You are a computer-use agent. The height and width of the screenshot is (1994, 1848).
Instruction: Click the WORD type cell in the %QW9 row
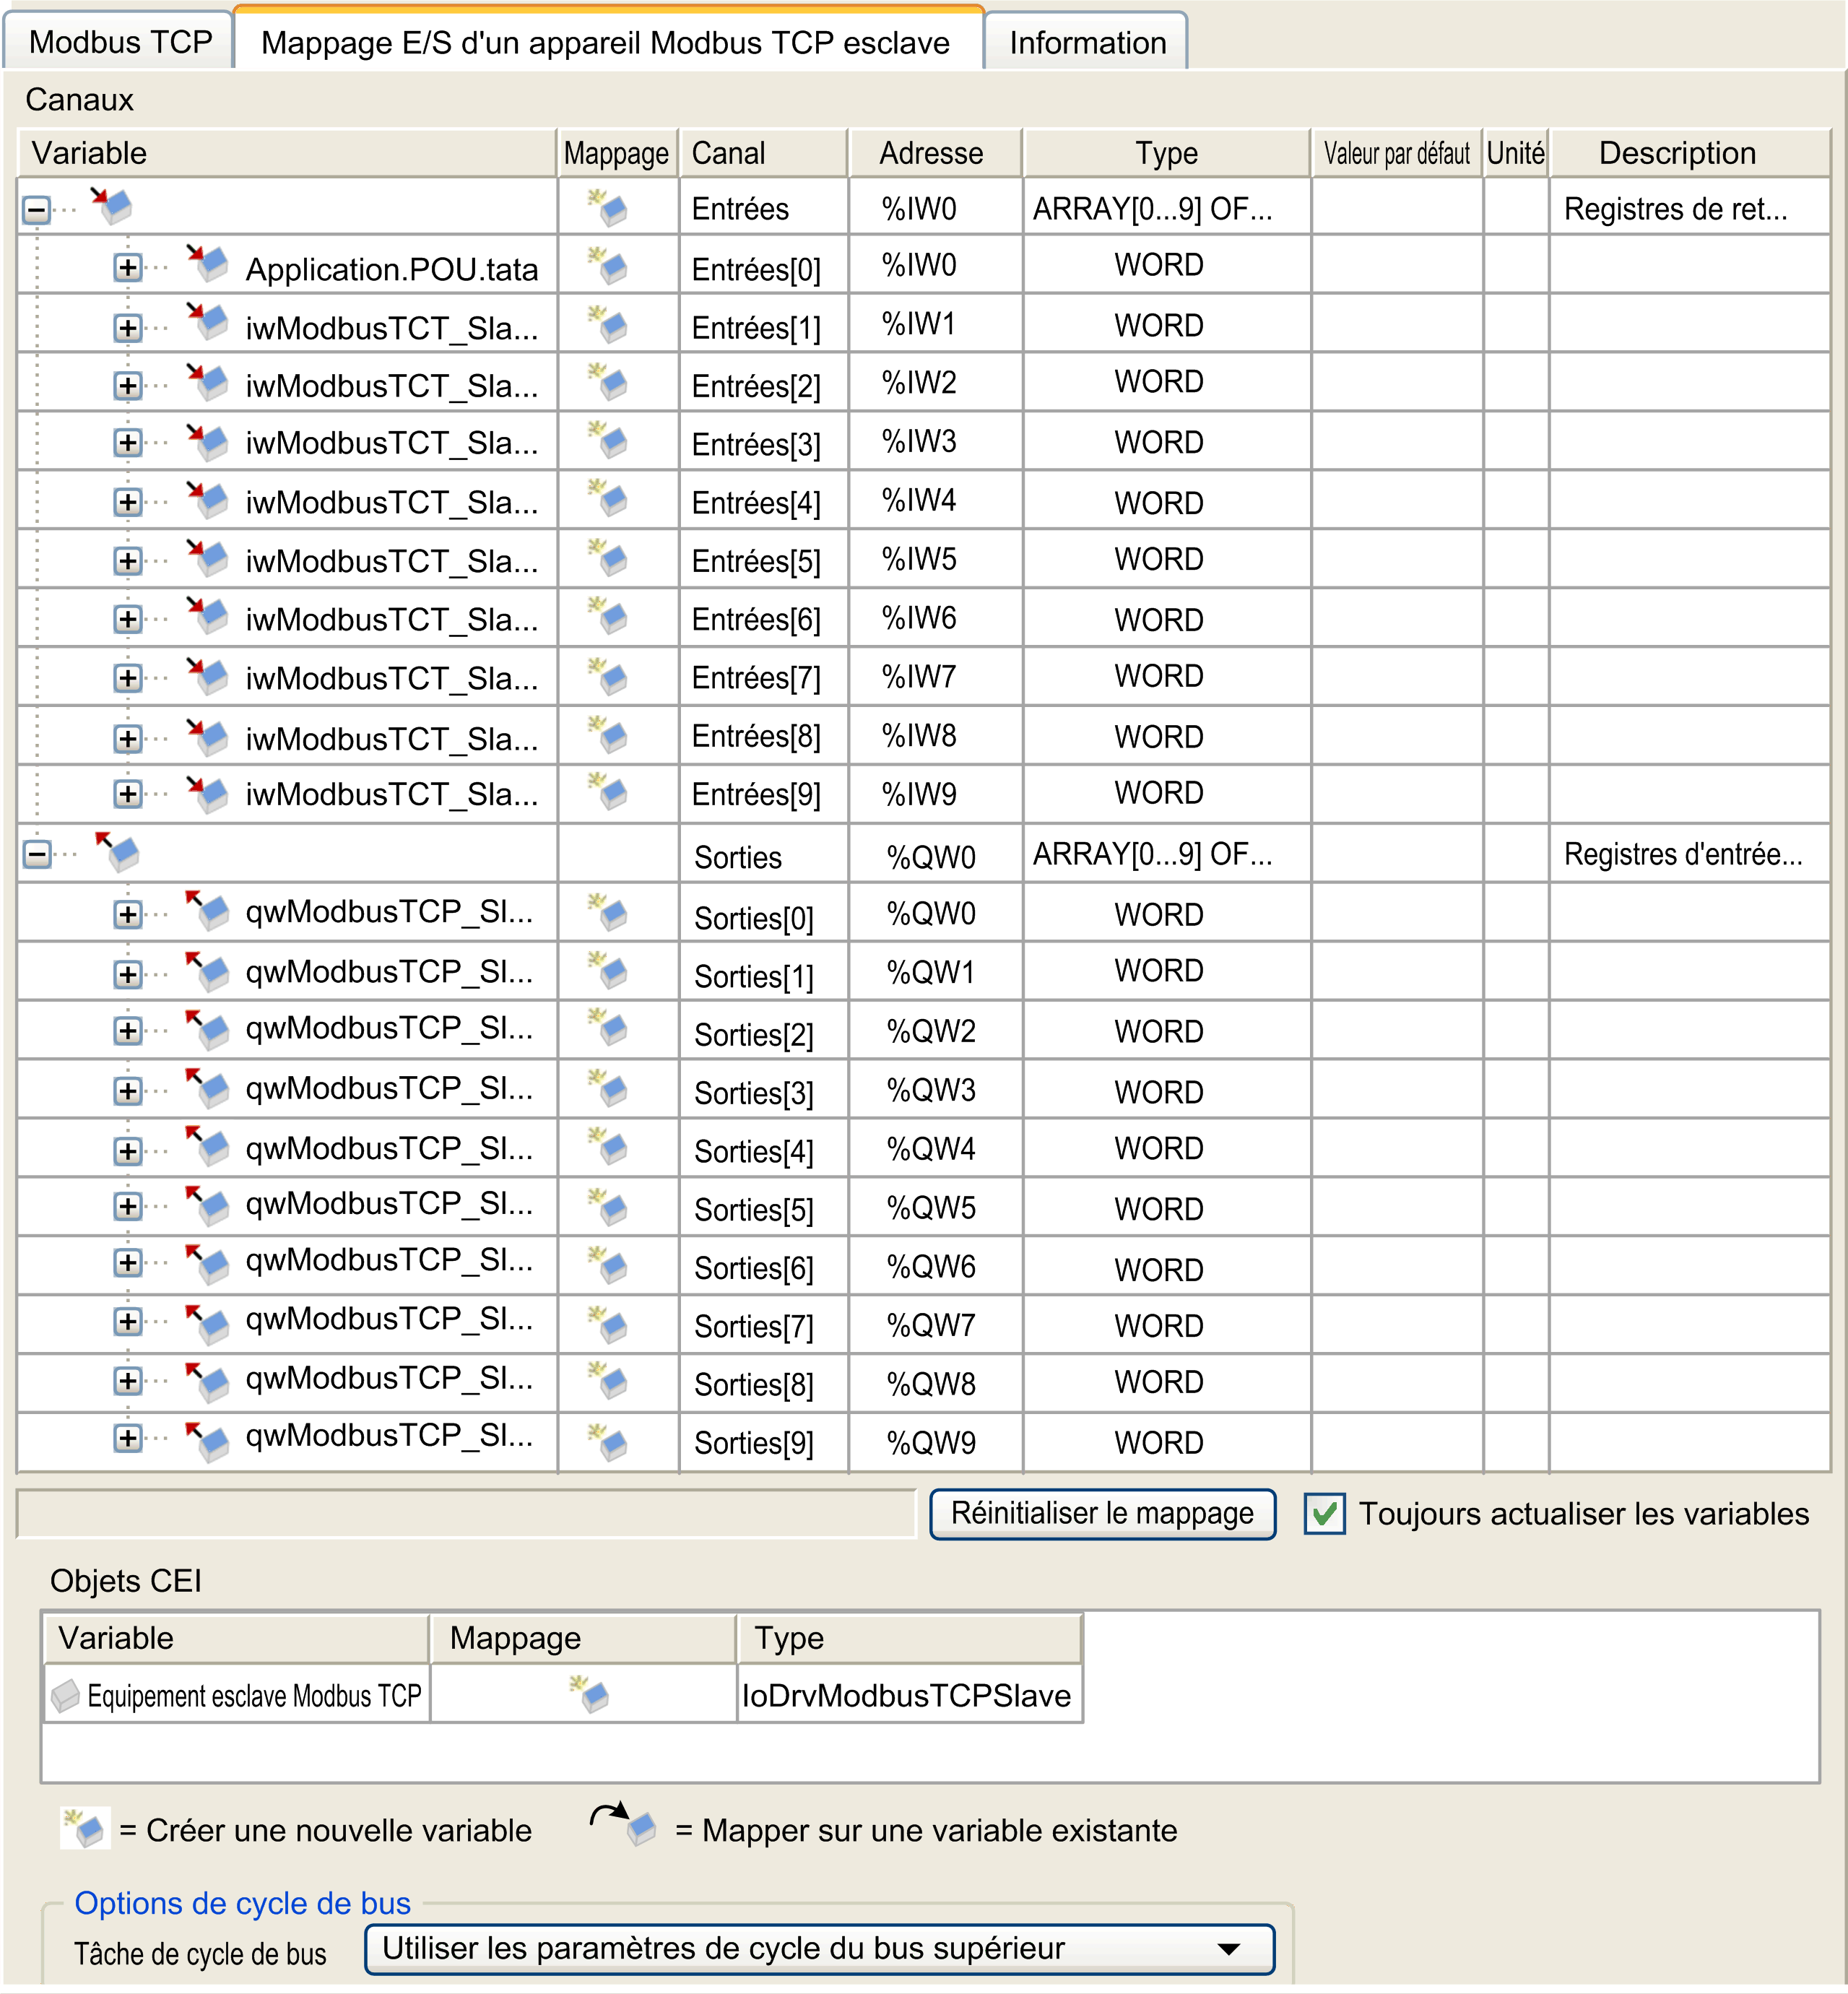pyautogui.click(x=1166, y=1443)
